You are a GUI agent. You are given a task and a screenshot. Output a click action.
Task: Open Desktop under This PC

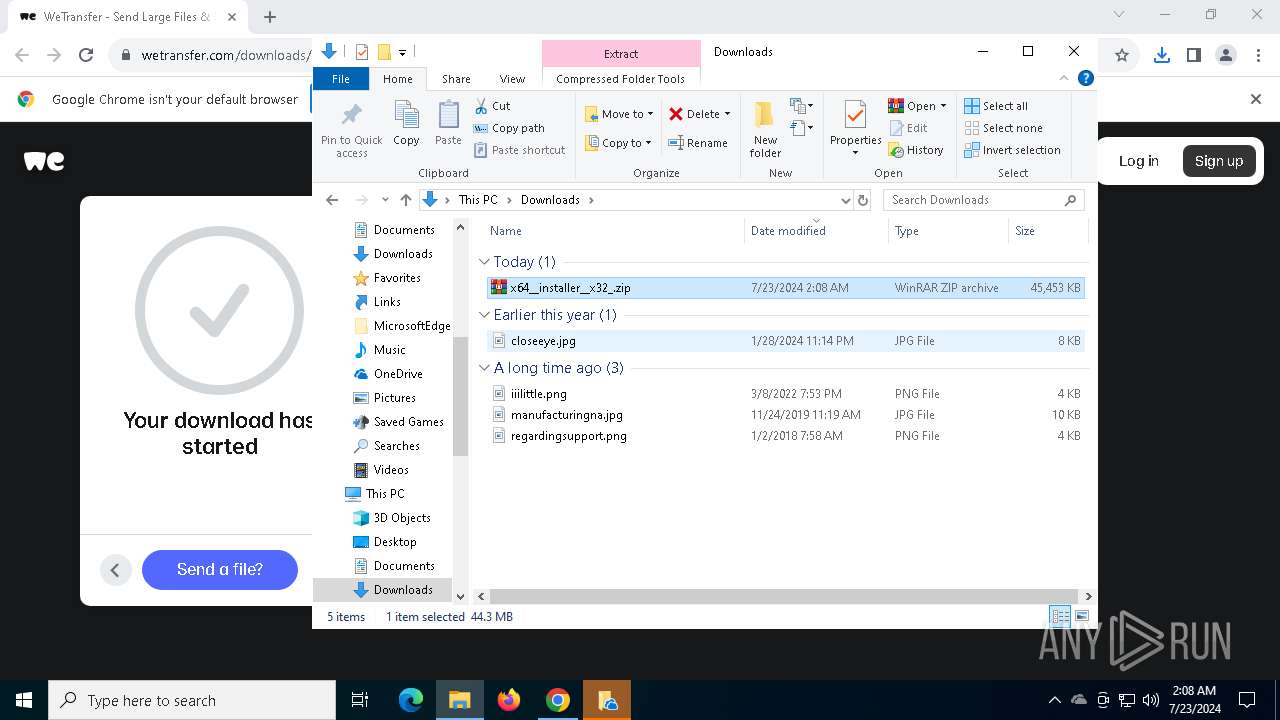[x=385, y=542]
